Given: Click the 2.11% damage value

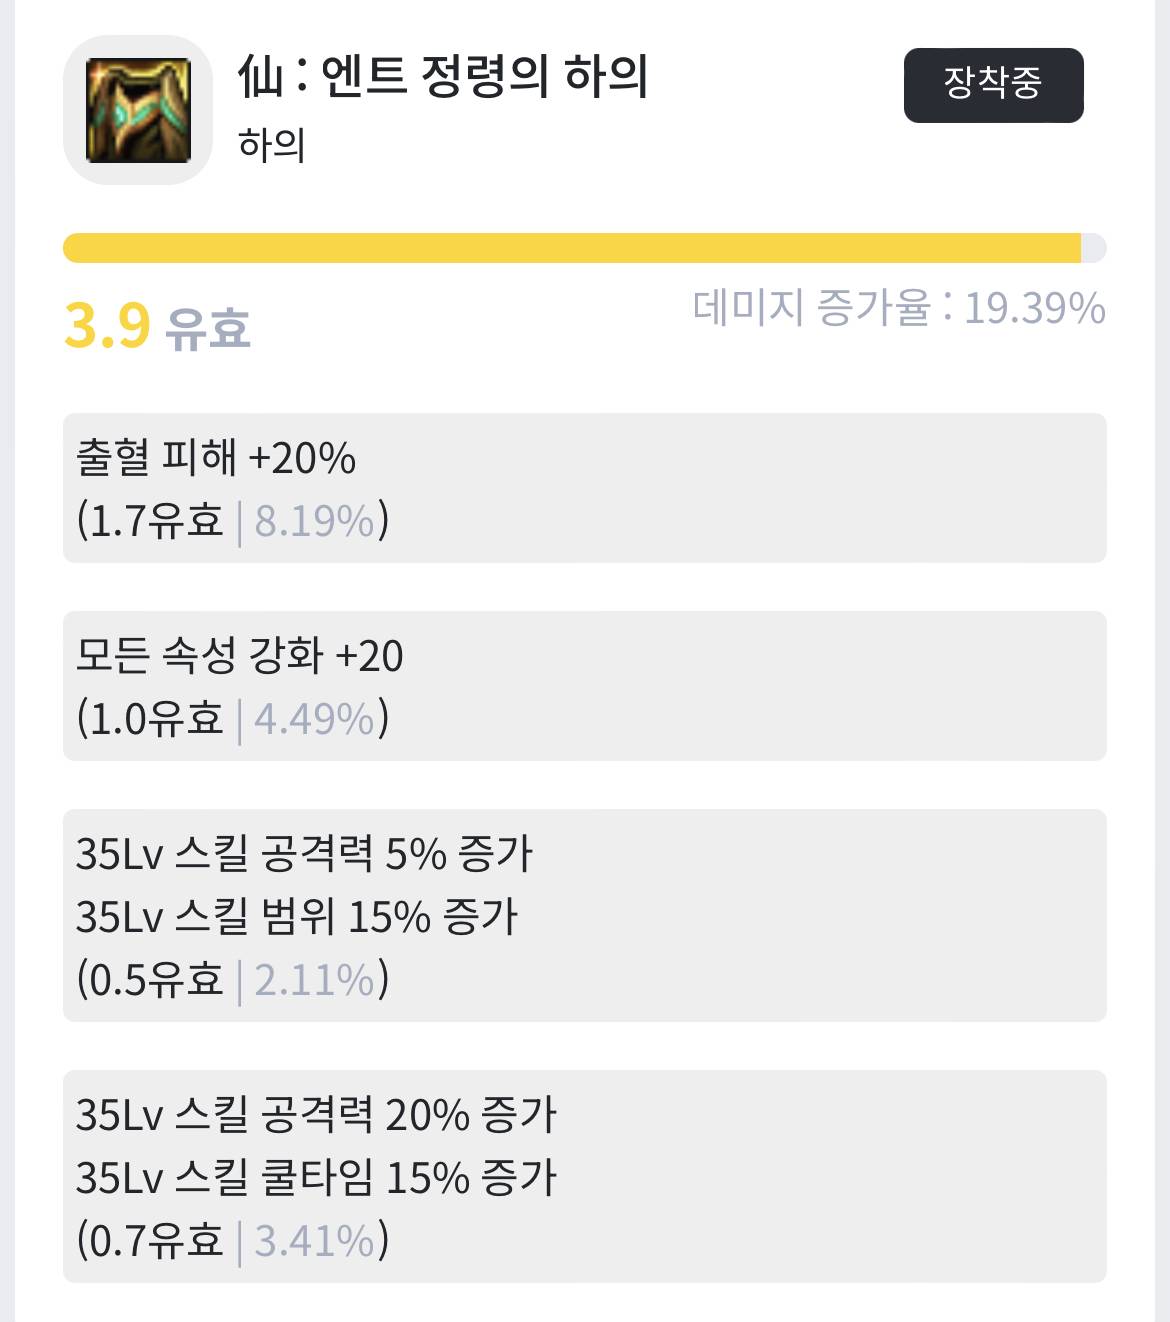Looking at the screenshot, I should [x=314, y=980].
